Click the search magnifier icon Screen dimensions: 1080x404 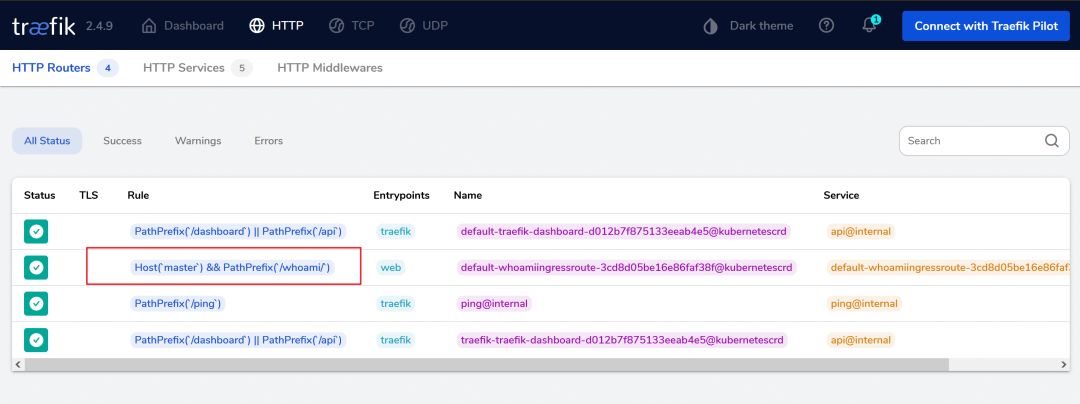(x=1052, y=140)
